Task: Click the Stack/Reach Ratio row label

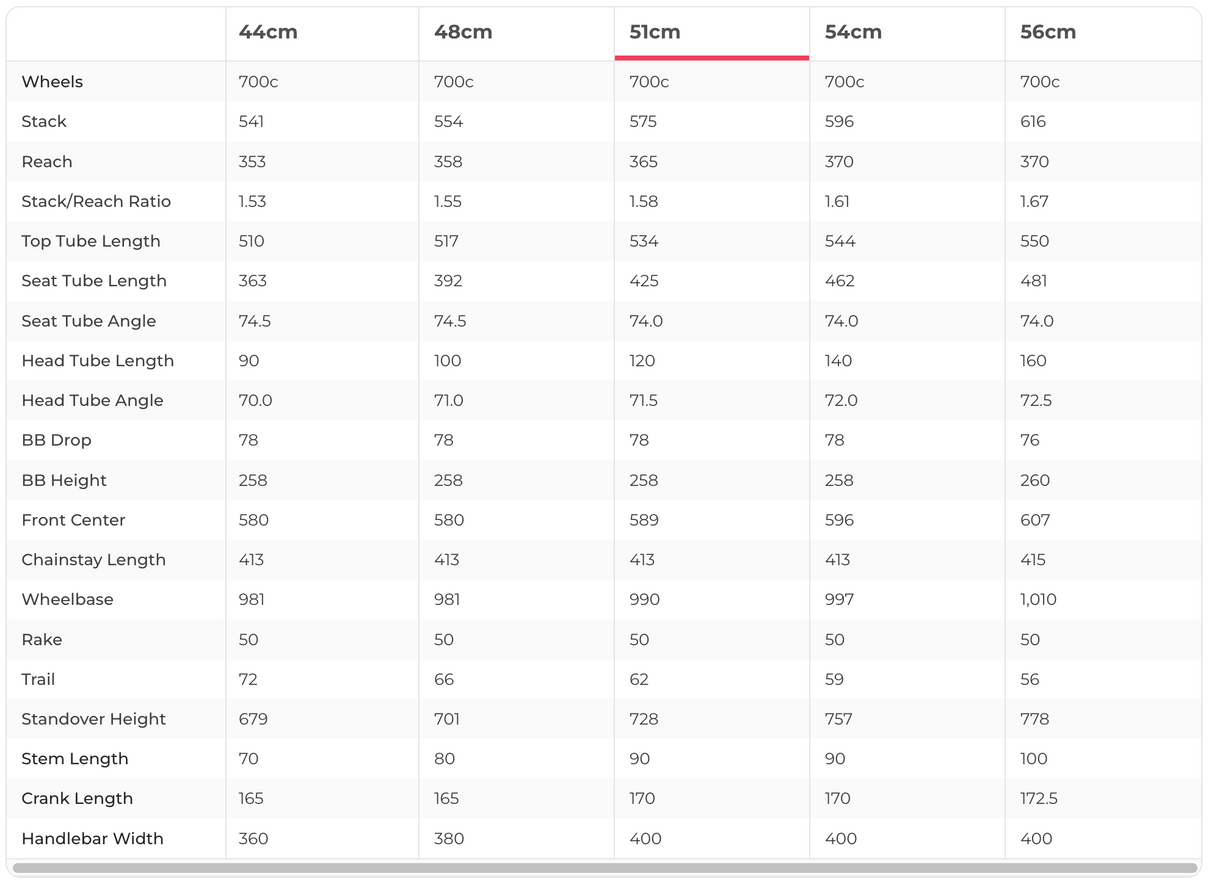Action: [x=96, y=201]
